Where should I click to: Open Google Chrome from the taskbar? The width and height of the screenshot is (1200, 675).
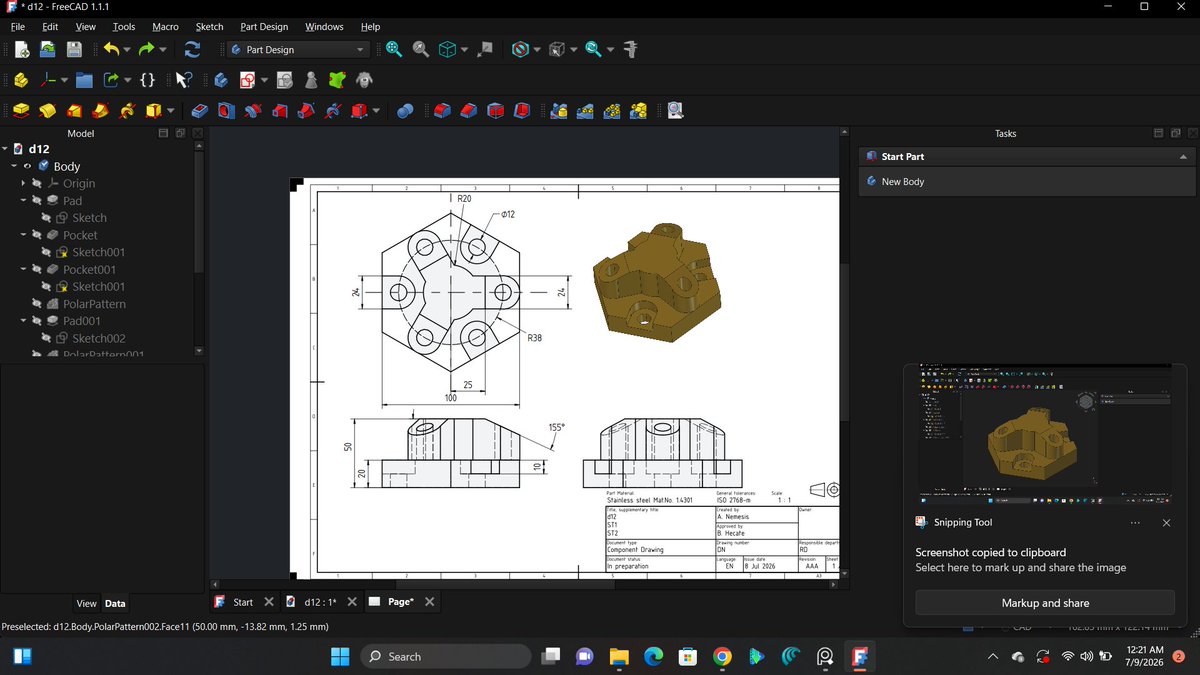(722, 656)
